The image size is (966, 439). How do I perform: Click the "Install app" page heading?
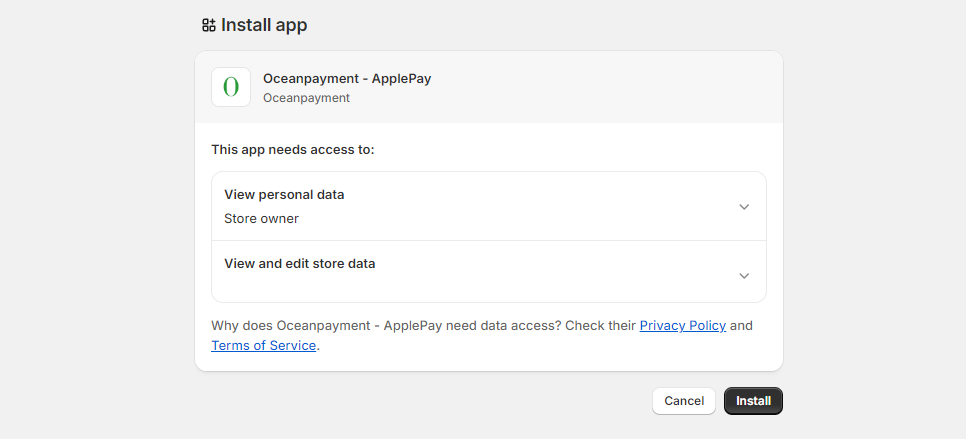click(x=264, y=26)
